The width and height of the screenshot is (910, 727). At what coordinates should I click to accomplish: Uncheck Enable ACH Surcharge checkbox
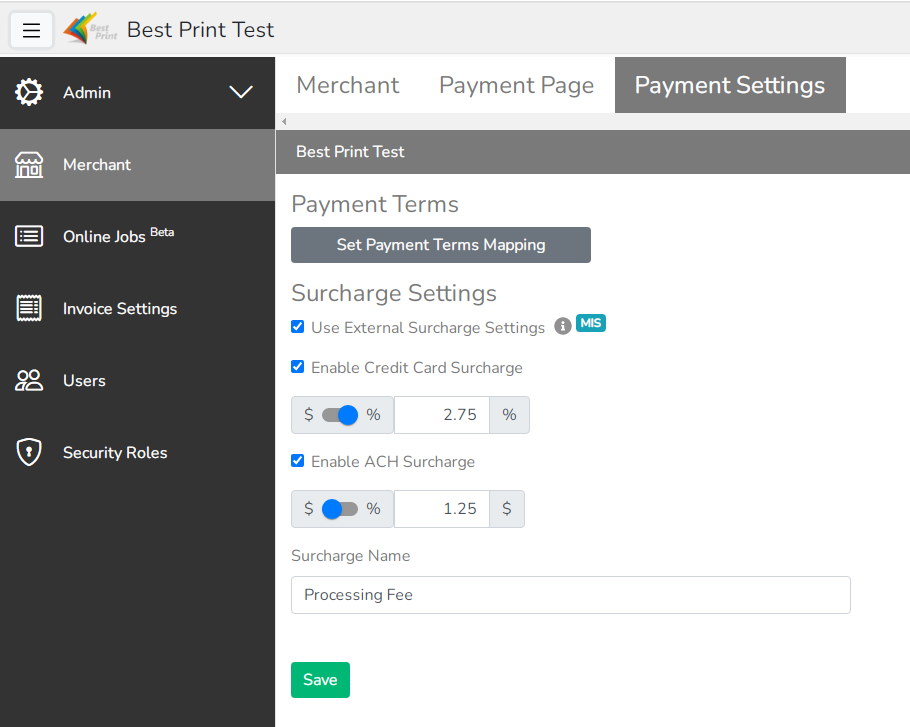click(298, 461)
